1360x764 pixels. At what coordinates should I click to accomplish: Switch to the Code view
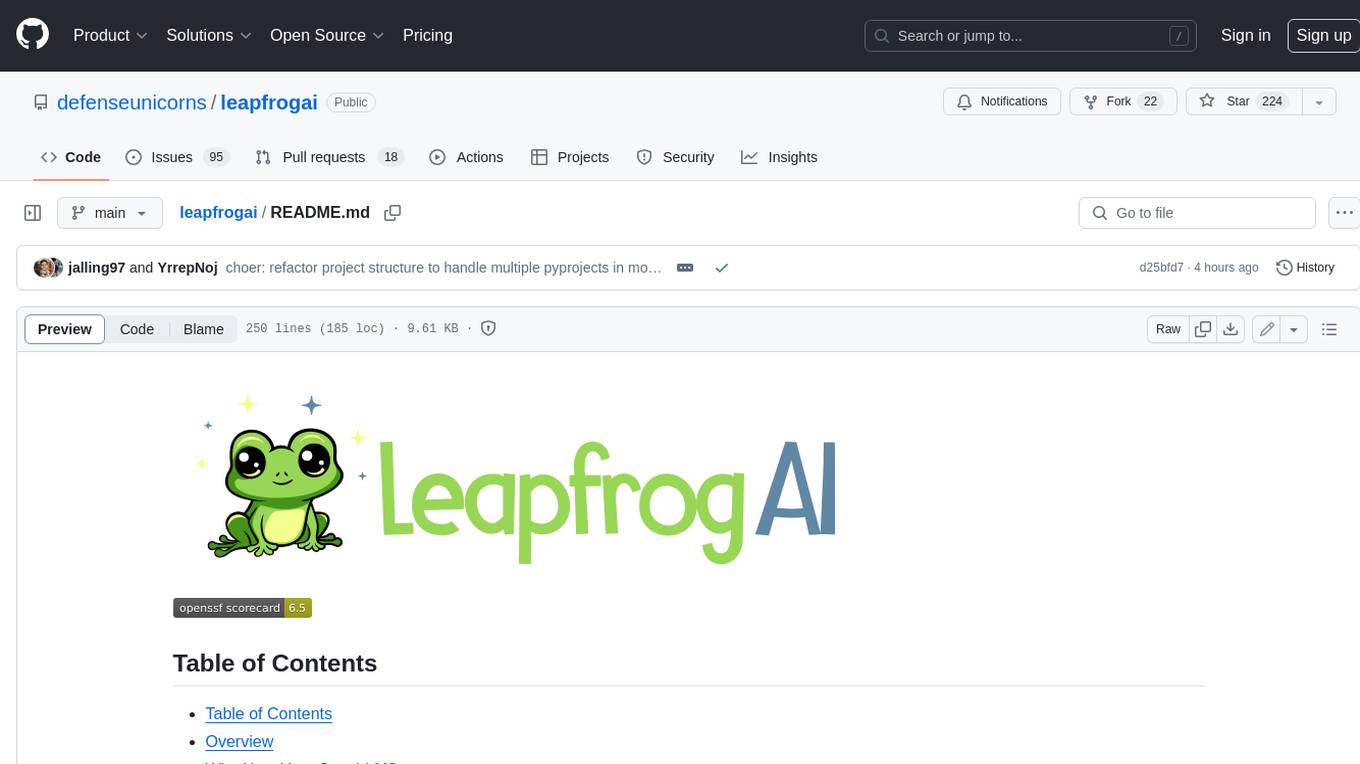tap(137, 329)
